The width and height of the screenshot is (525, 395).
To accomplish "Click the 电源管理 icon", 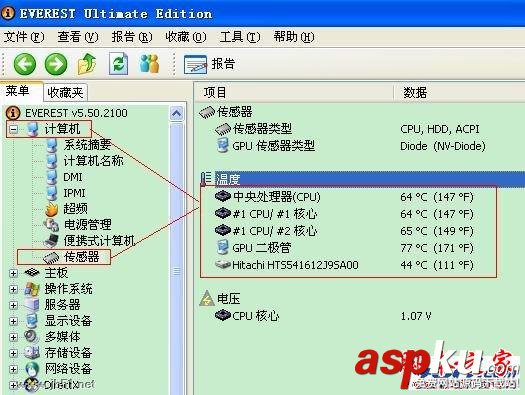I will (52, 225).
